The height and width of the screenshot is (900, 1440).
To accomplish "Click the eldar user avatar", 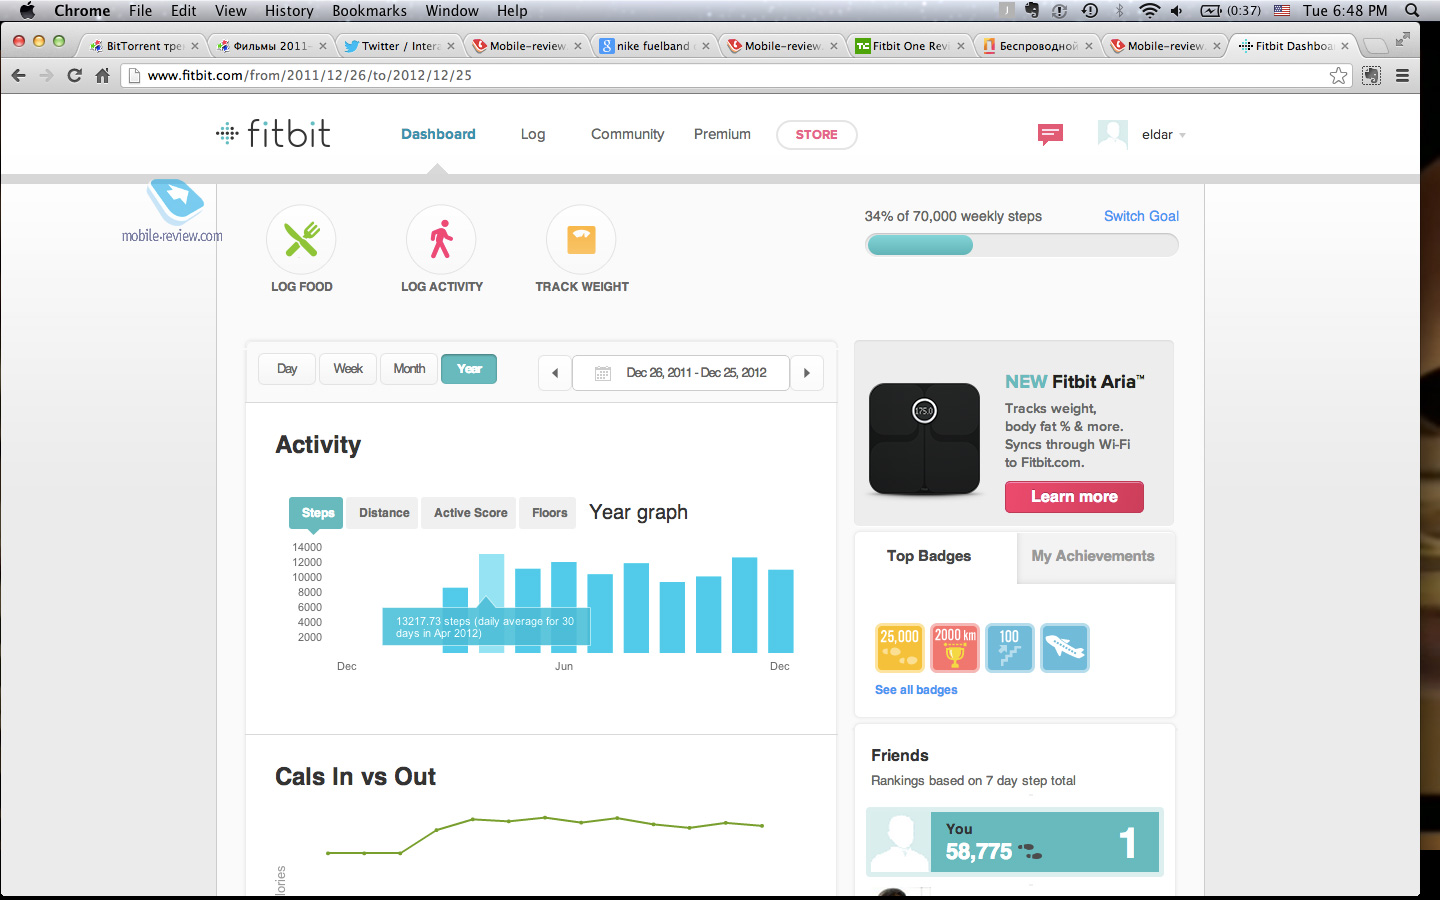I will click(x=1113, y=135).
